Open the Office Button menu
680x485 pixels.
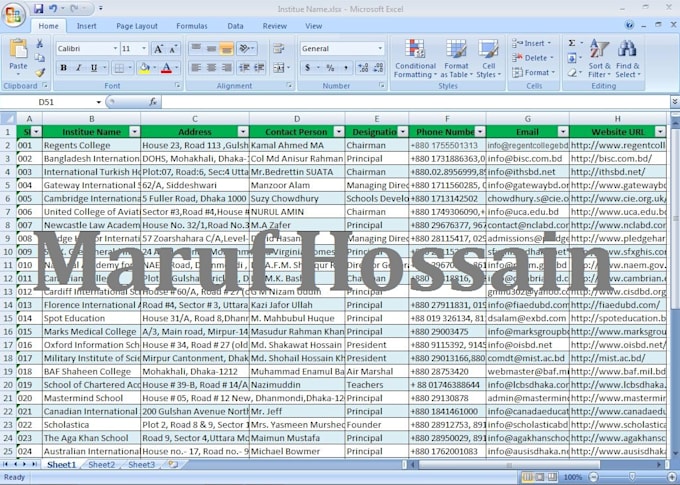(13, 16)
